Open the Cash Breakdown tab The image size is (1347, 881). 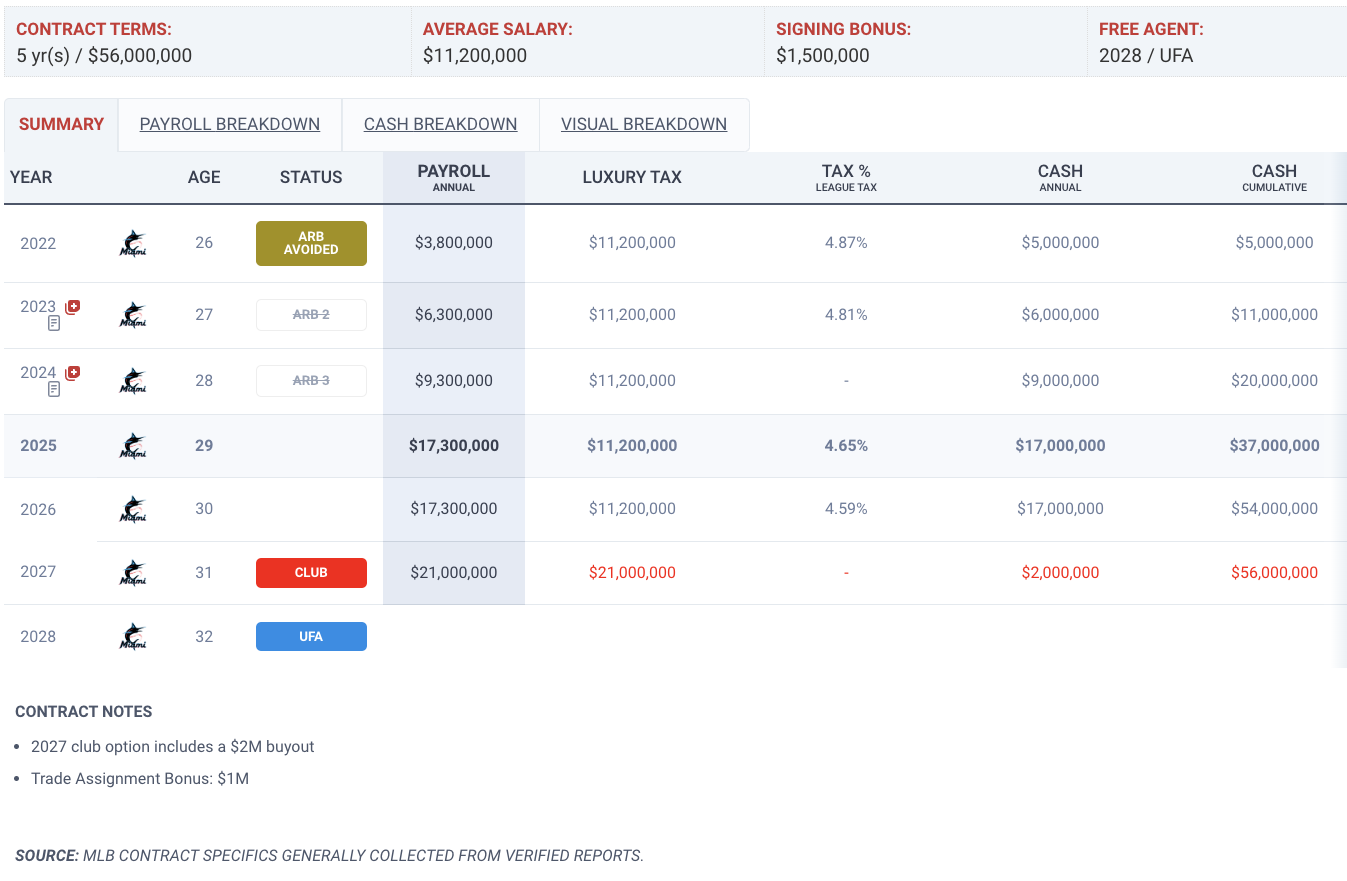coord(440,124)
